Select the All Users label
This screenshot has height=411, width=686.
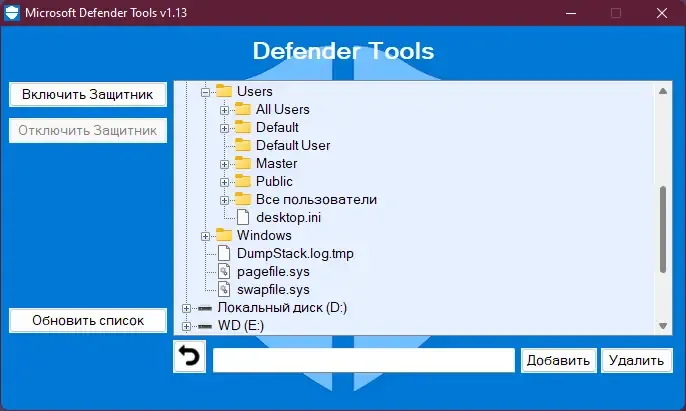pyautogui.click(x=283, y=109)
